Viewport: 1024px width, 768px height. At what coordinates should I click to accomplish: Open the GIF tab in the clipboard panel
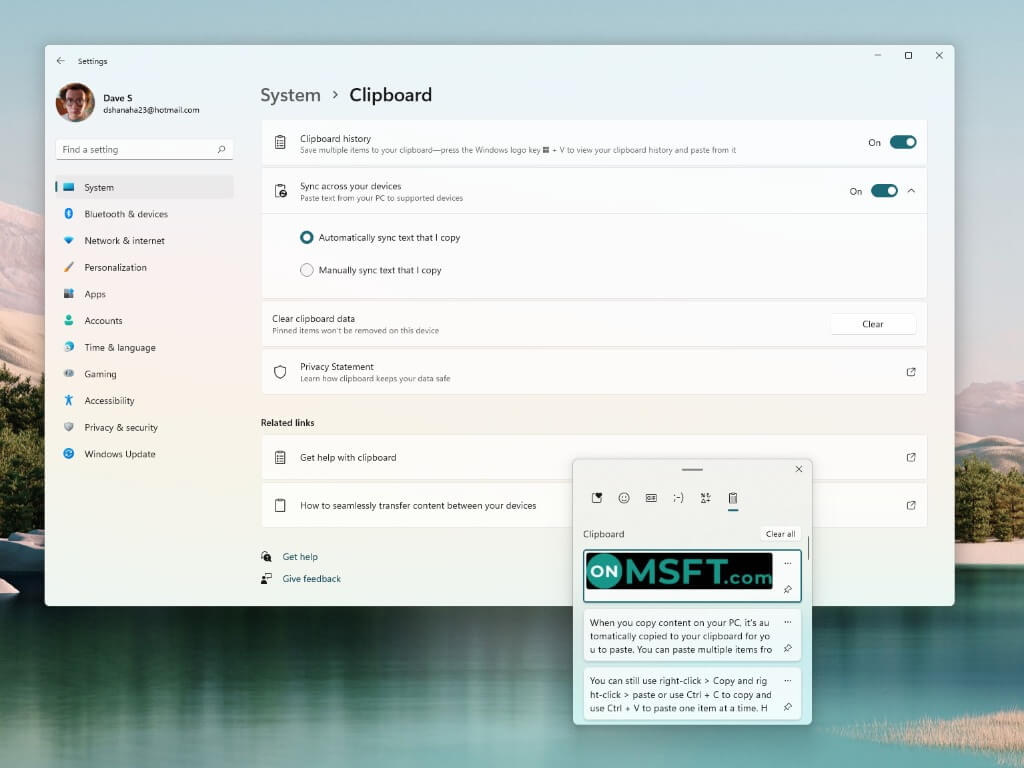[x=651, y=498]
